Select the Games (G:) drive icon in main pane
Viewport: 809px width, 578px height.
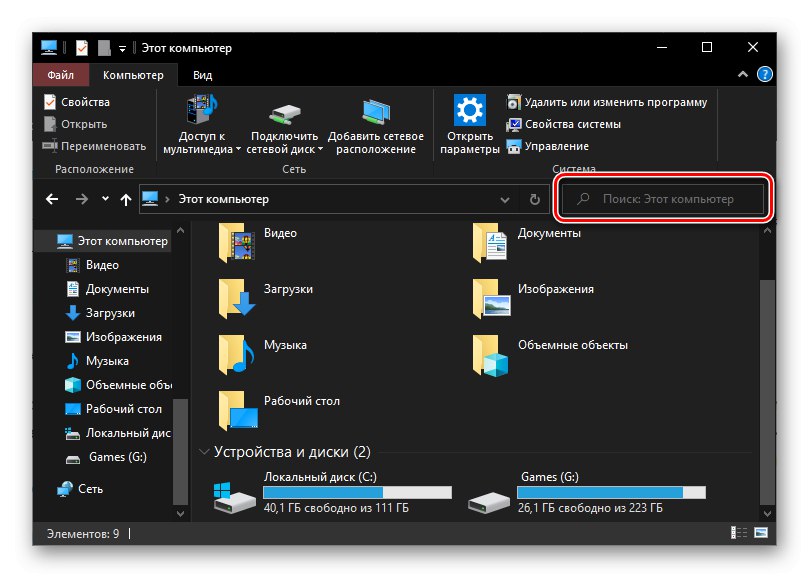pos(489,503)
